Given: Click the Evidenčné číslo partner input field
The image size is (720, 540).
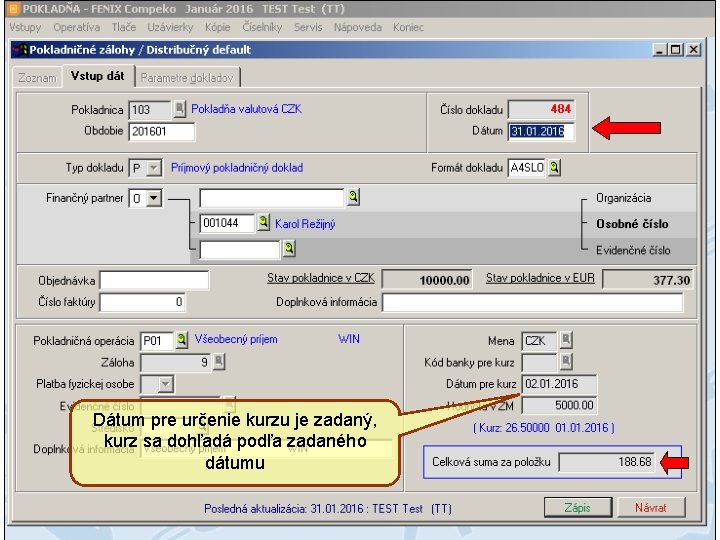Looking at the screenshot, I should [x=240, y=250].
